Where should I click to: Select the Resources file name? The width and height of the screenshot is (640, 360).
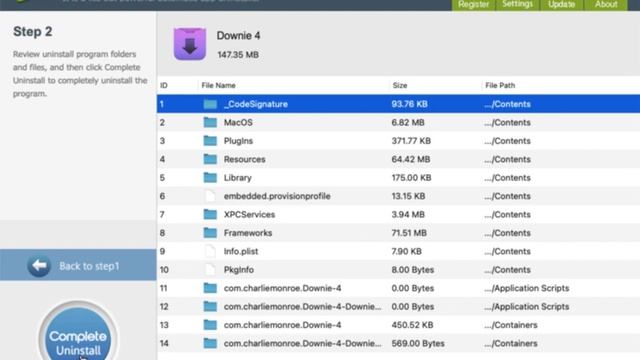244,159
